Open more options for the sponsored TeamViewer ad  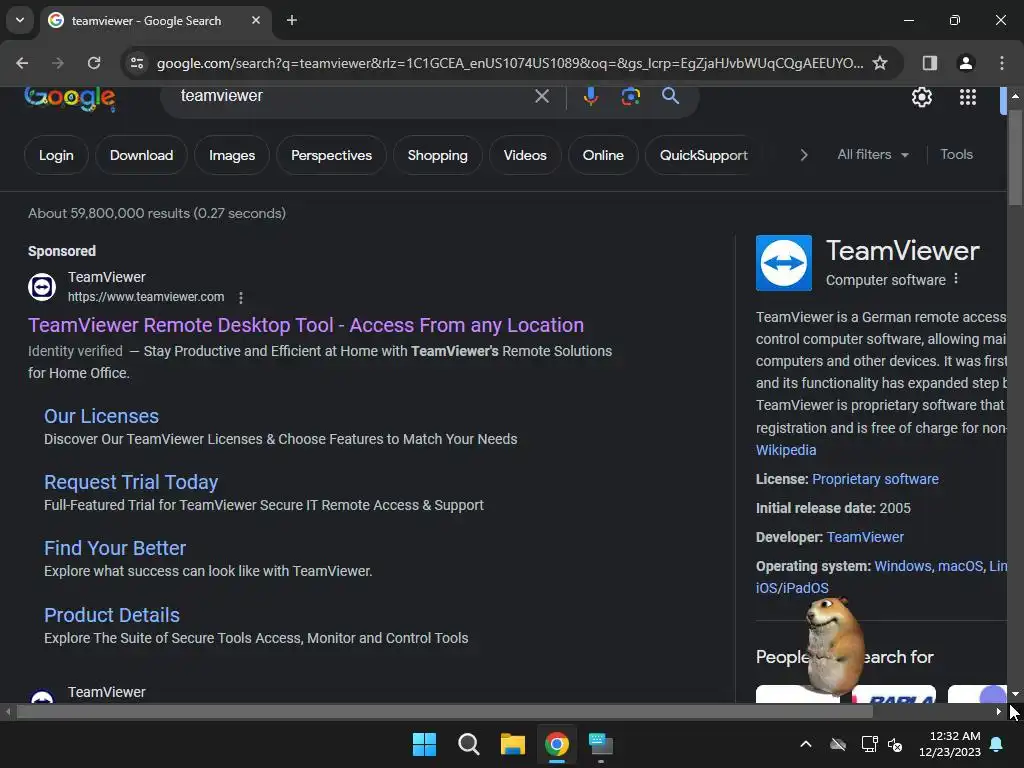pos(241,298)
